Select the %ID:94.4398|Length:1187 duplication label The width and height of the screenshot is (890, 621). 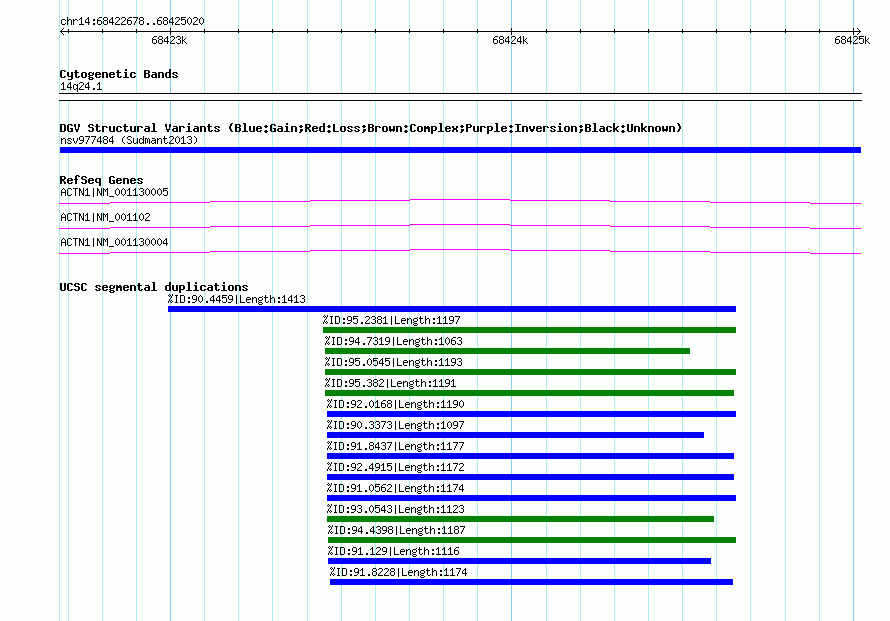396,530
